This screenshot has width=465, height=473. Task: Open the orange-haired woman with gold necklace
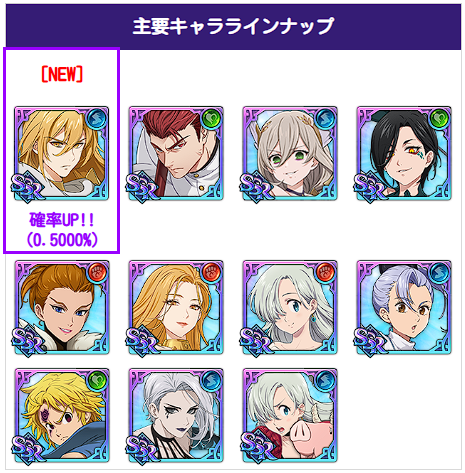(x=176, y=308)
